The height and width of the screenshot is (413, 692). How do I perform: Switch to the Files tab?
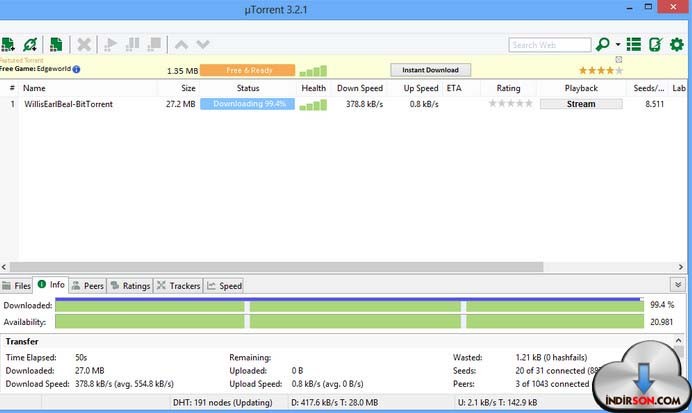[x=16, y=286]
